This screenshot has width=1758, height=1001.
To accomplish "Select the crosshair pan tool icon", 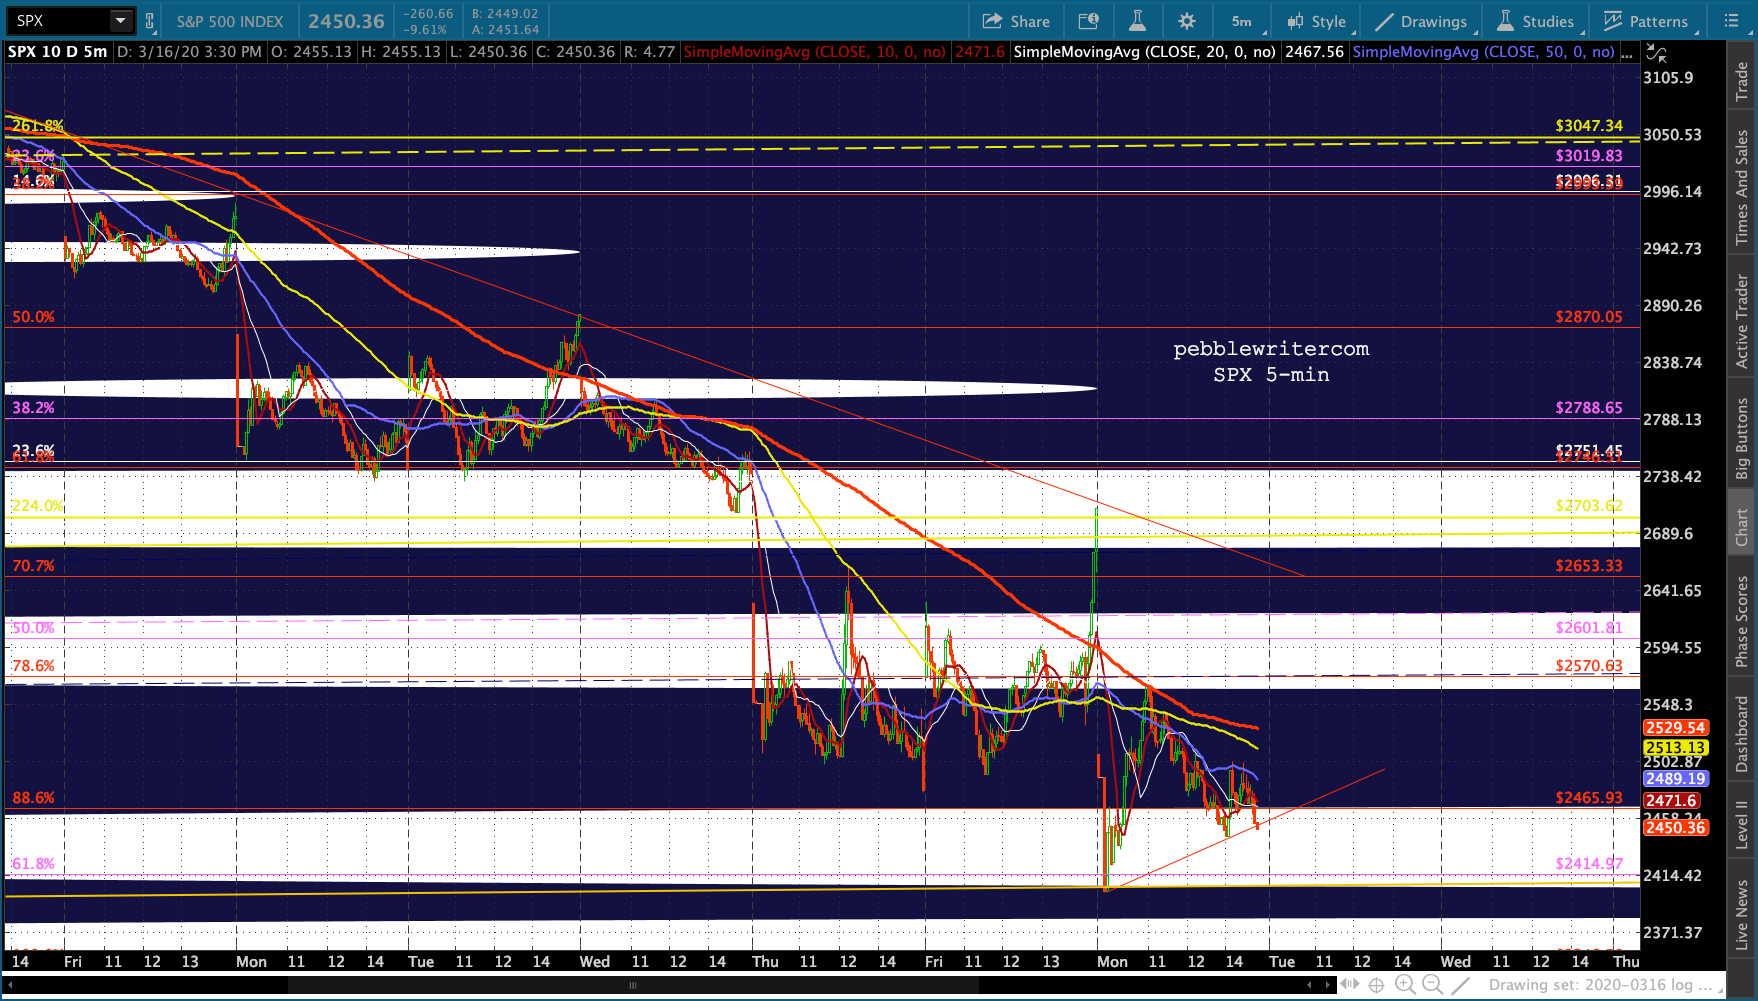I will [x=1377, y=985].
